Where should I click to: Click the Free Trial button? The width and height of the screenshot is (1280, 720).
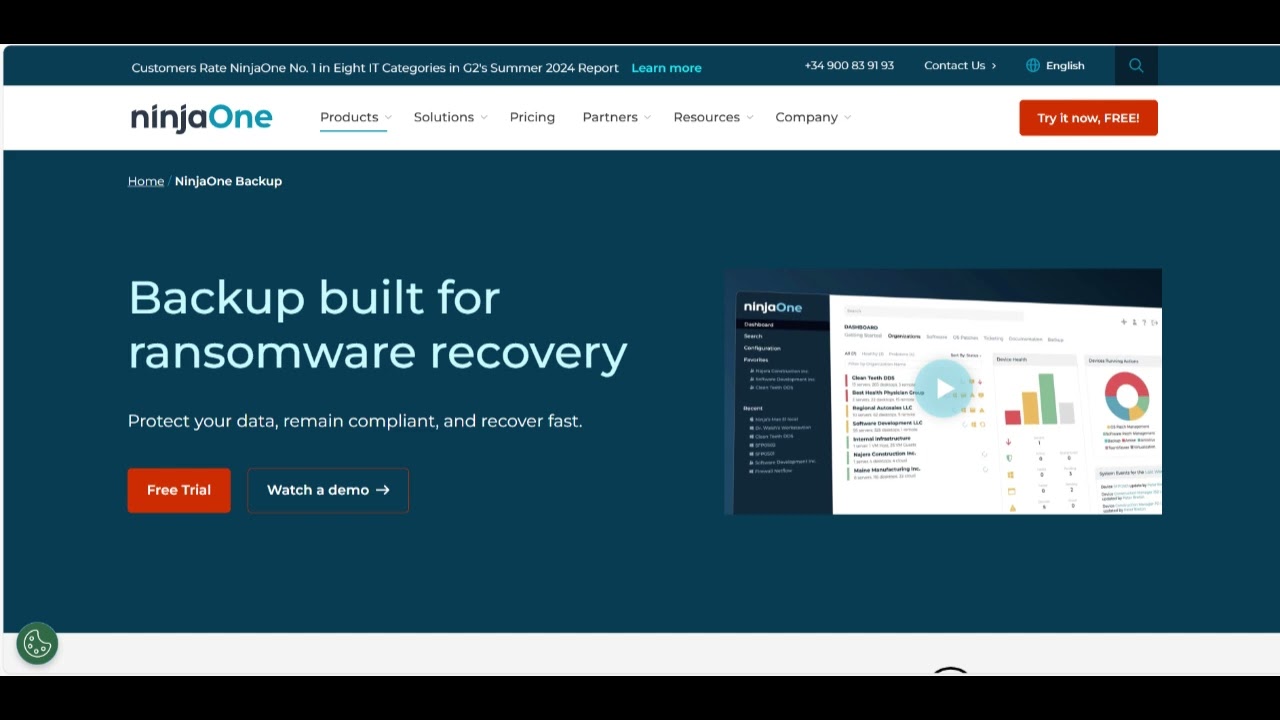click(179, 490)
